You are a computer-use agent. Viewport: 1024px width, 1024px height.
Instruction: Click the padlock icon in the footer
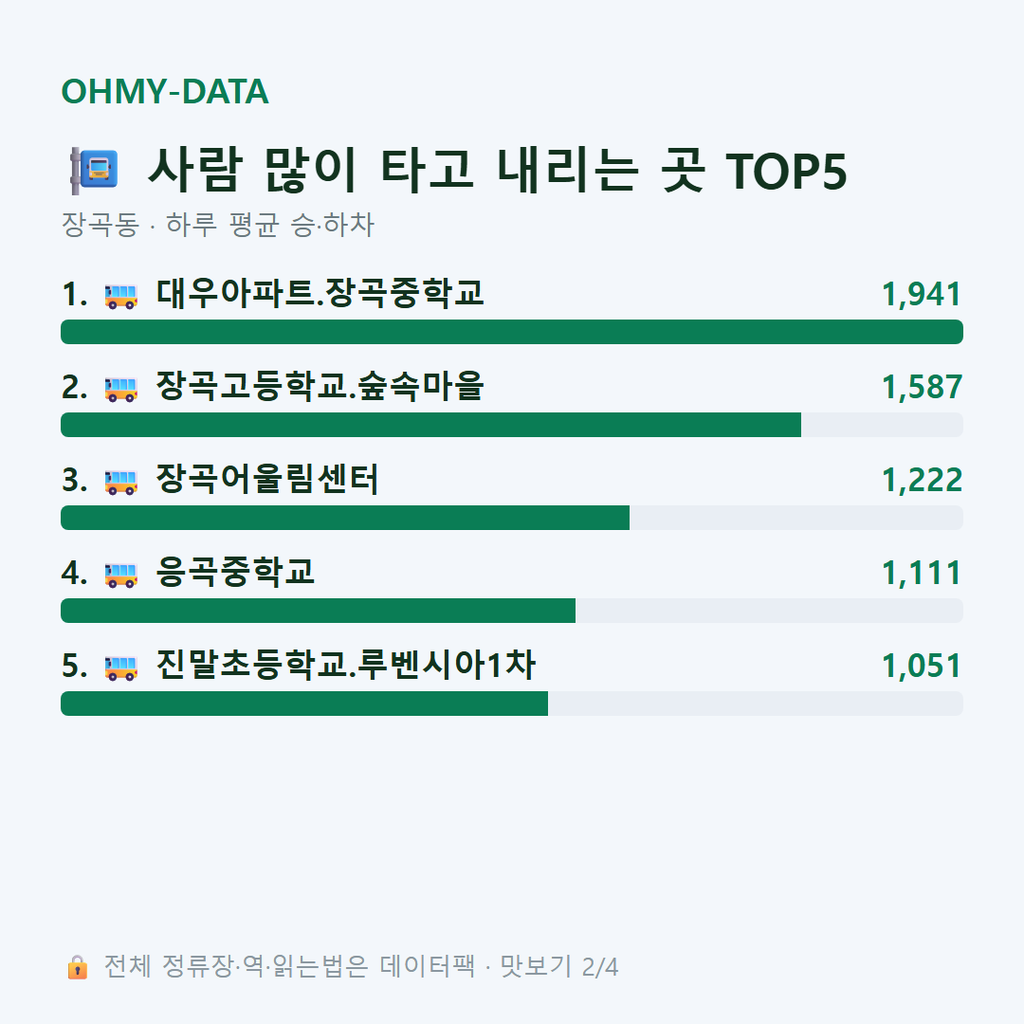coord(77,967)
